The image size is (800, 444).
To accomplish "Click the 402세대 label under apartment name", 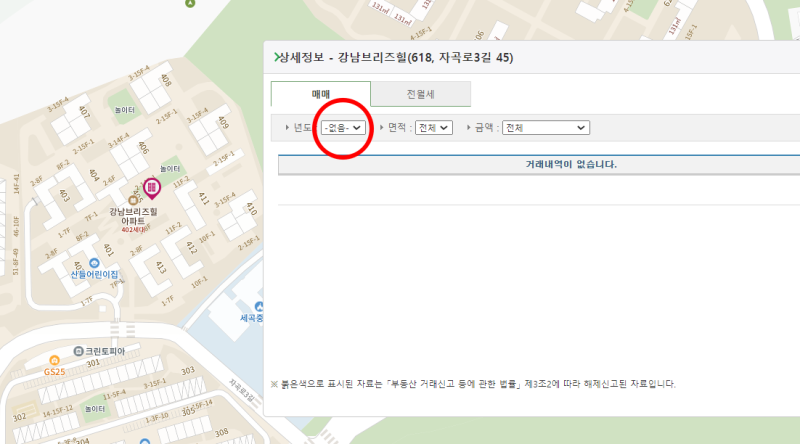I will click(x=133, y=230).
